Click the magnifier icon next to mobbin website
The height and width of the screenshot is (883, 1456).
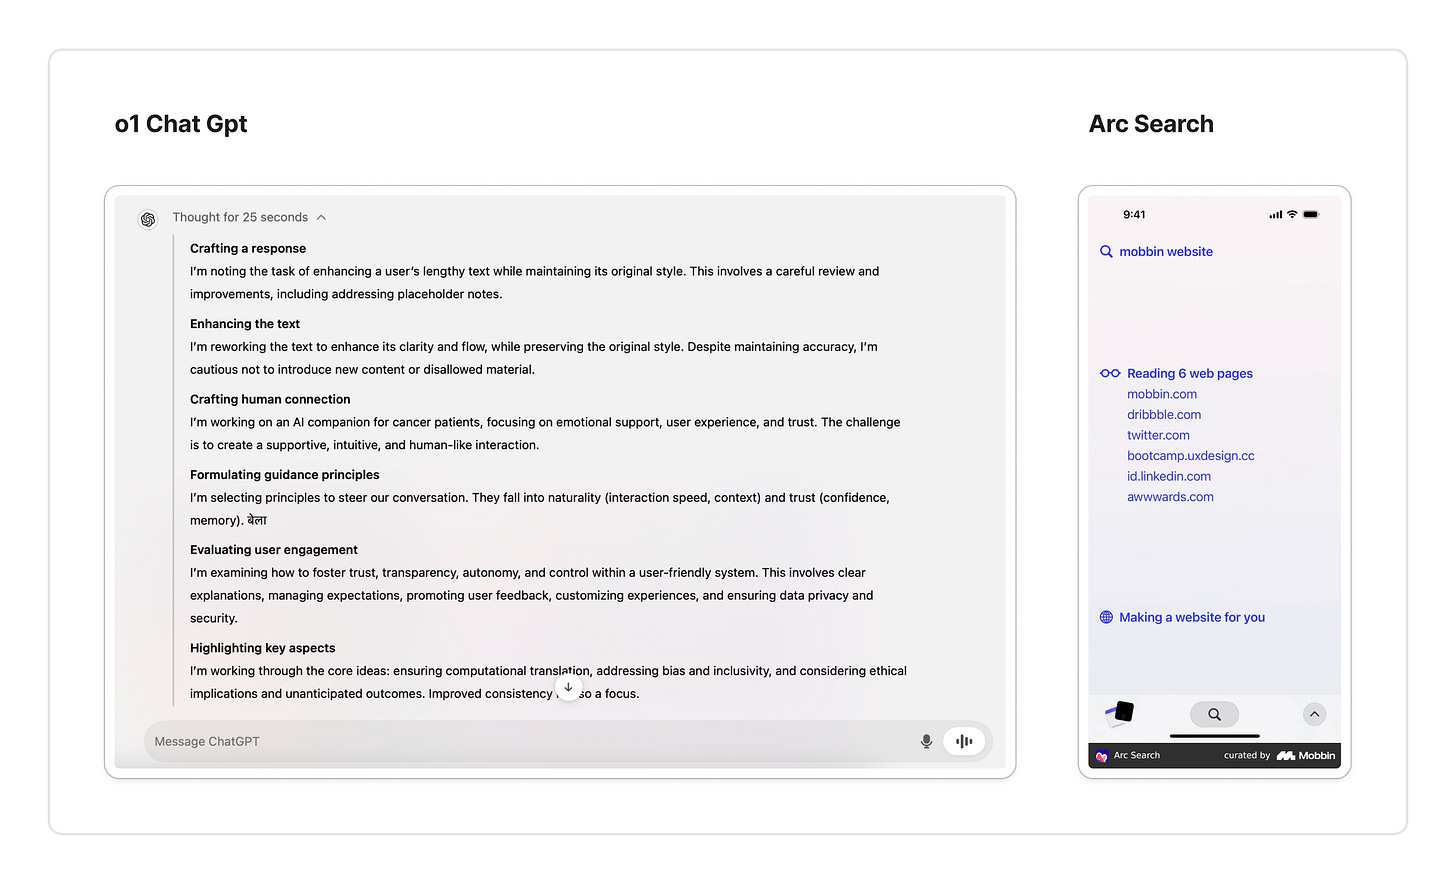point(1106,252)
